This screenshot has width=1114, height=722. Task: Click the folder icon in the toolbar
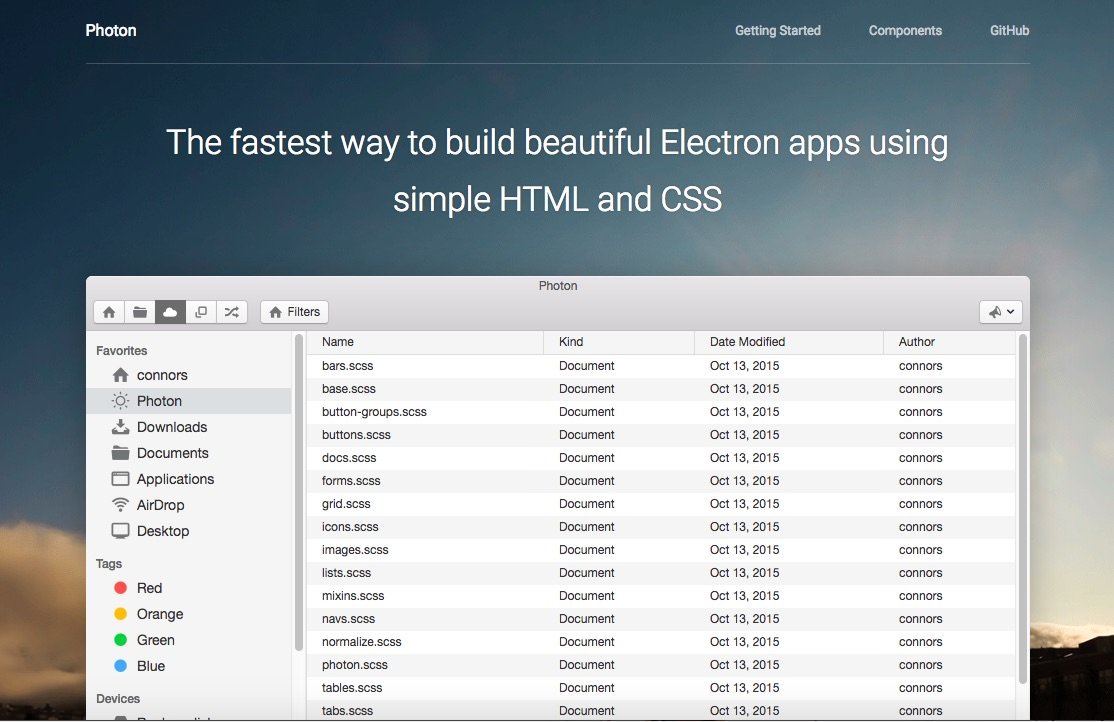(140, 312)
